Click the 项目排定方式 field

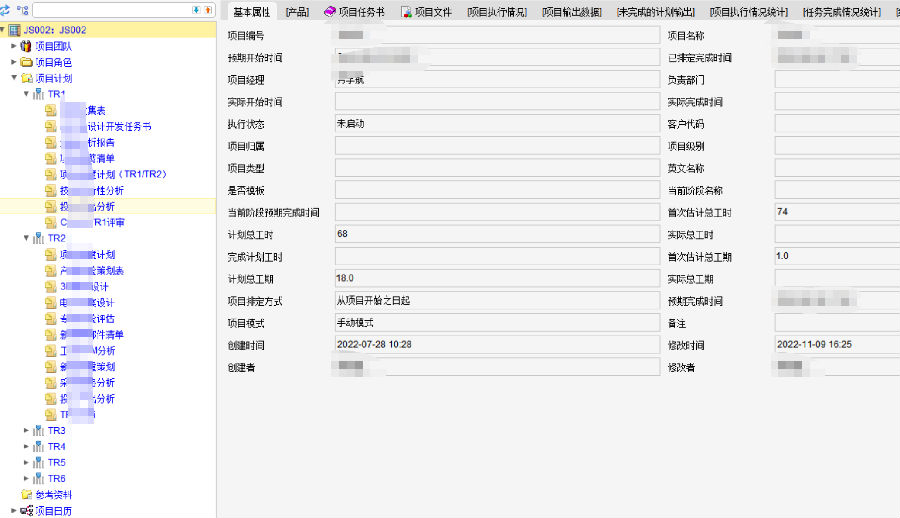[497, 301]
